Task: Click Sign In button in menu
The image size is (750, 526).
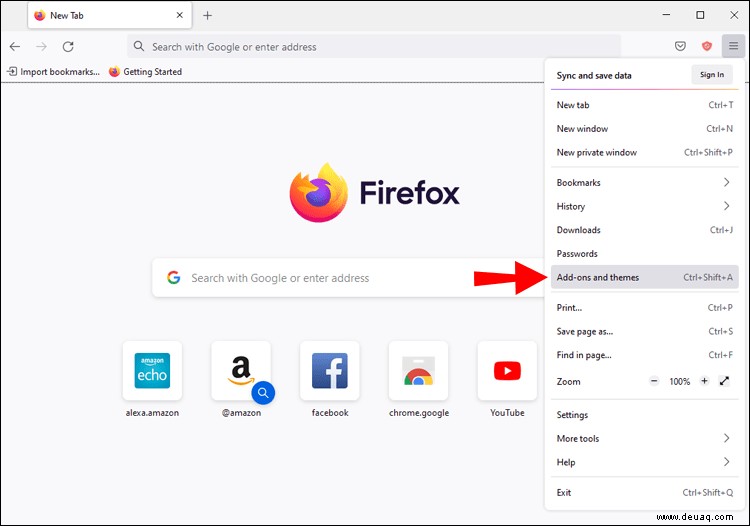Action: pos(712,75)
